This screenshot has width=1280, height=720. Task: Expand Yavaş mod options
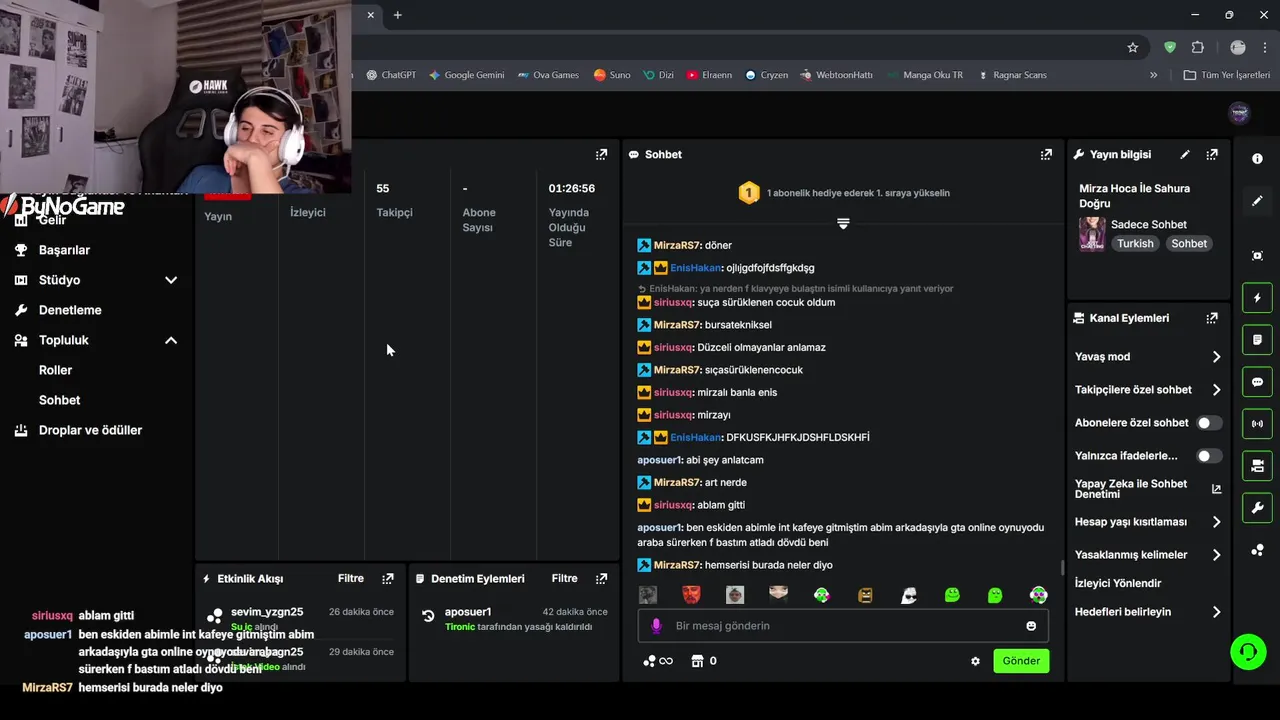[1216, 357]
